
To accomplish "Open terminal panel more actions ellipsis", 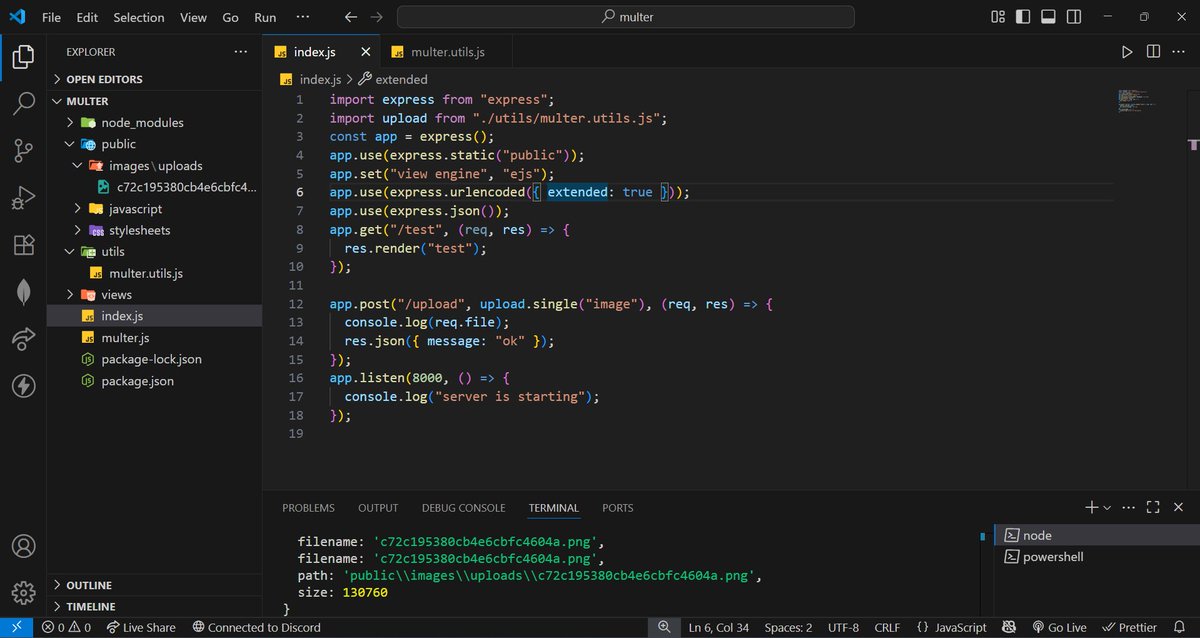I will click(x=1130, y=508).
